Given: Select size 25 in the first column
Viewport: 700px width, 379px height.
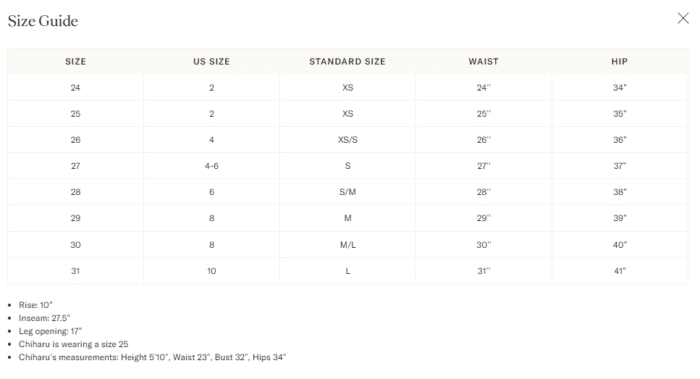Looking at the screenshot, I should click(x=75, y=114).
